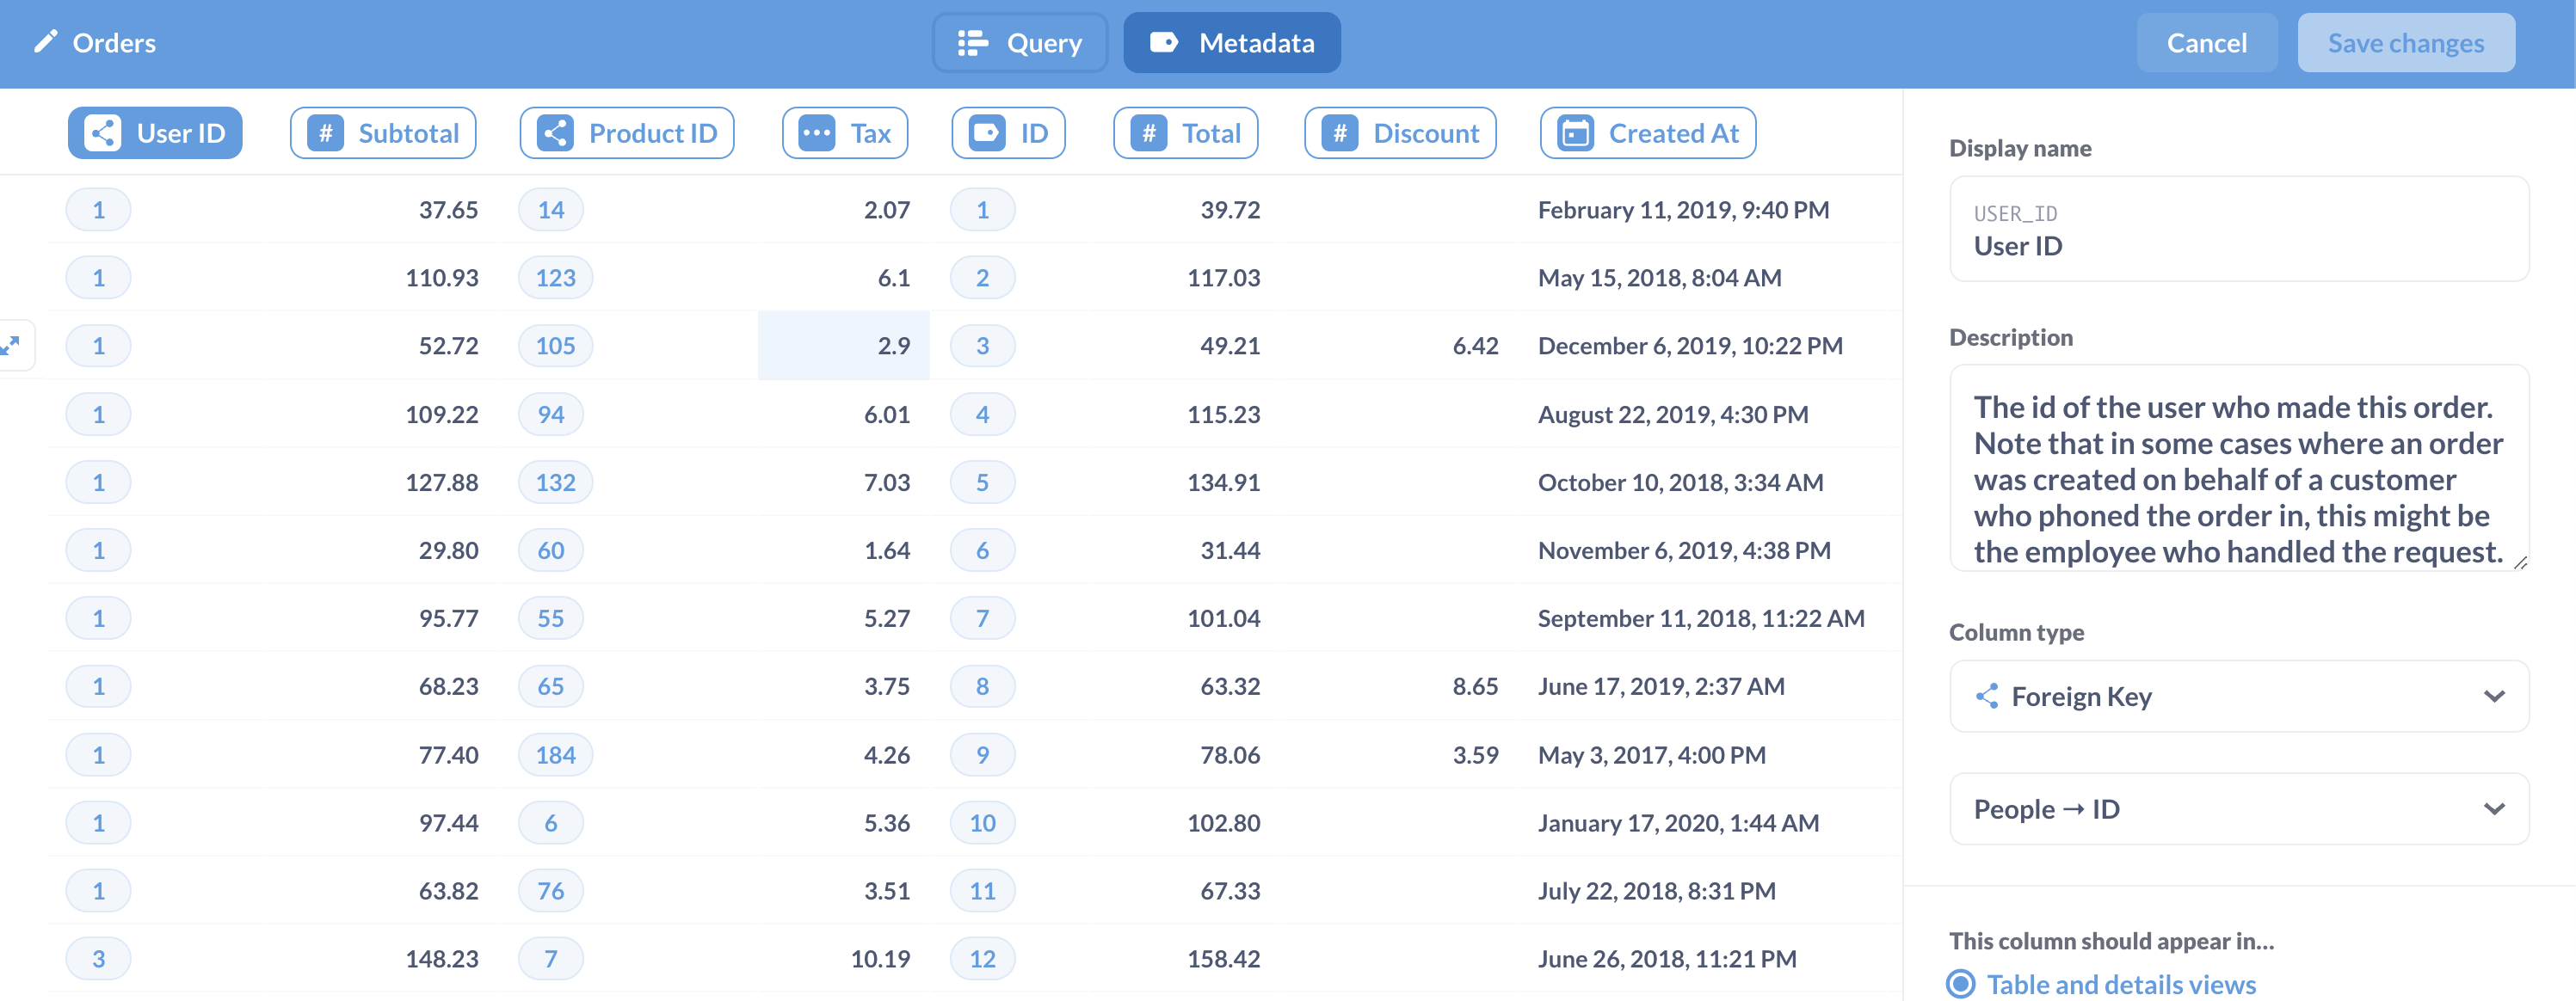
Task: Click the Cancel button
Action: pos(2207,42)
